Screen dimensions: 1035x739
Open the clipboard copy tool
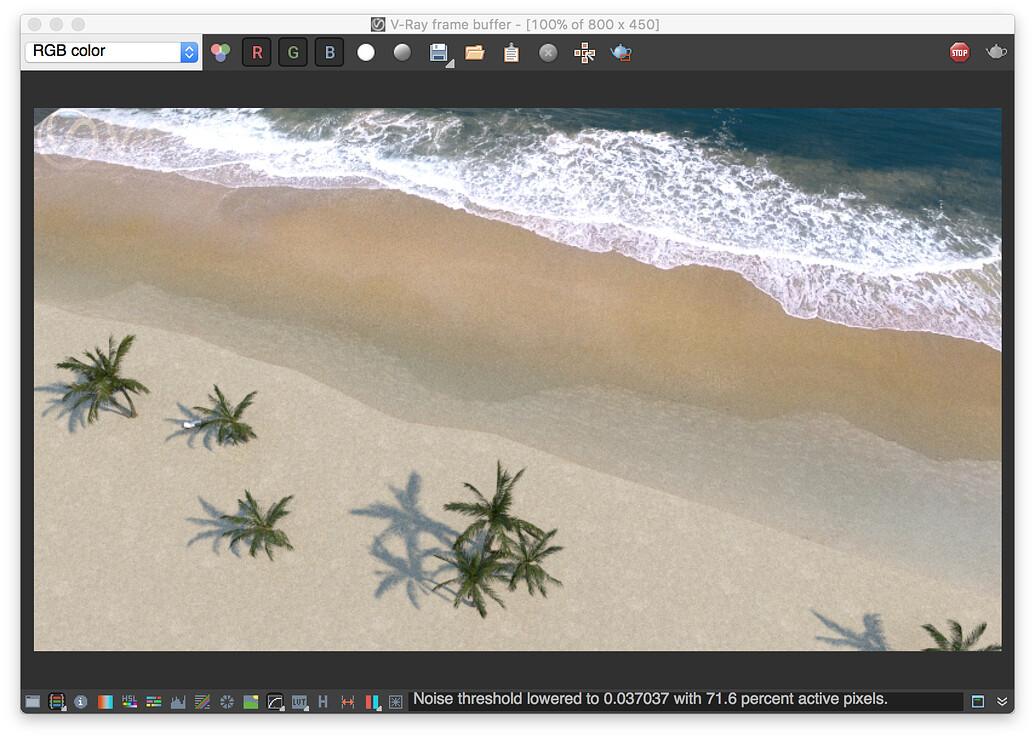tap(511, 52)
